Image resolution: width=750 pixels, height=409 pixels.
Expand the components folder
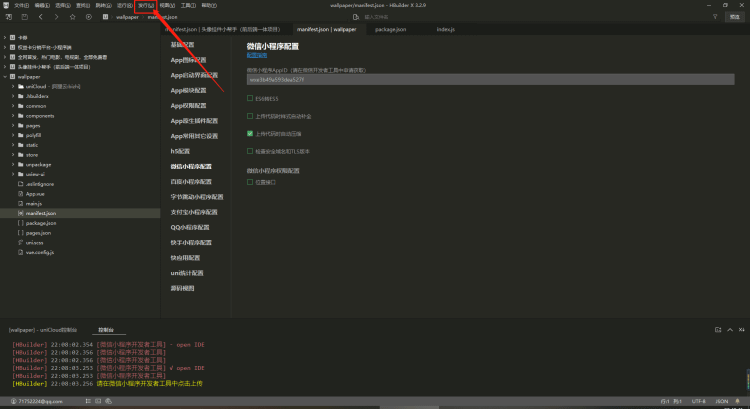point(13,116)
